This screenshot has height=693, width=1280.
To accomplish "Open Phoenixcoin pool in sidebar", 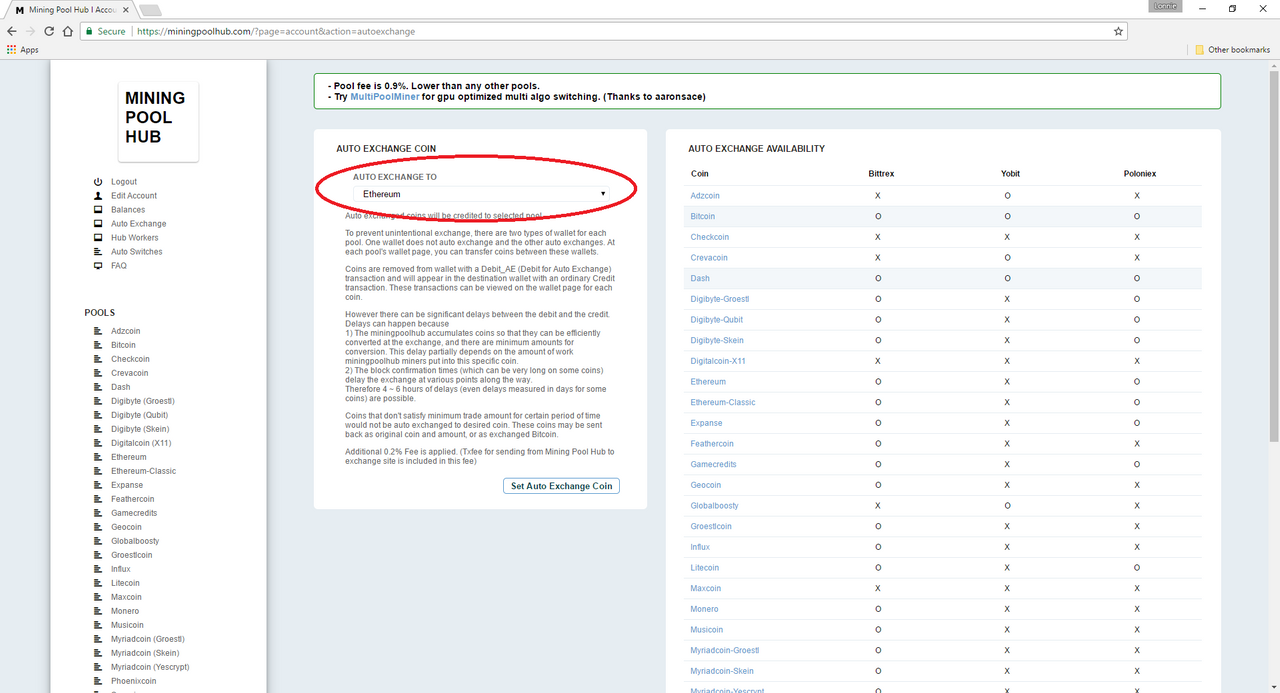I will (x=134, y=681).
